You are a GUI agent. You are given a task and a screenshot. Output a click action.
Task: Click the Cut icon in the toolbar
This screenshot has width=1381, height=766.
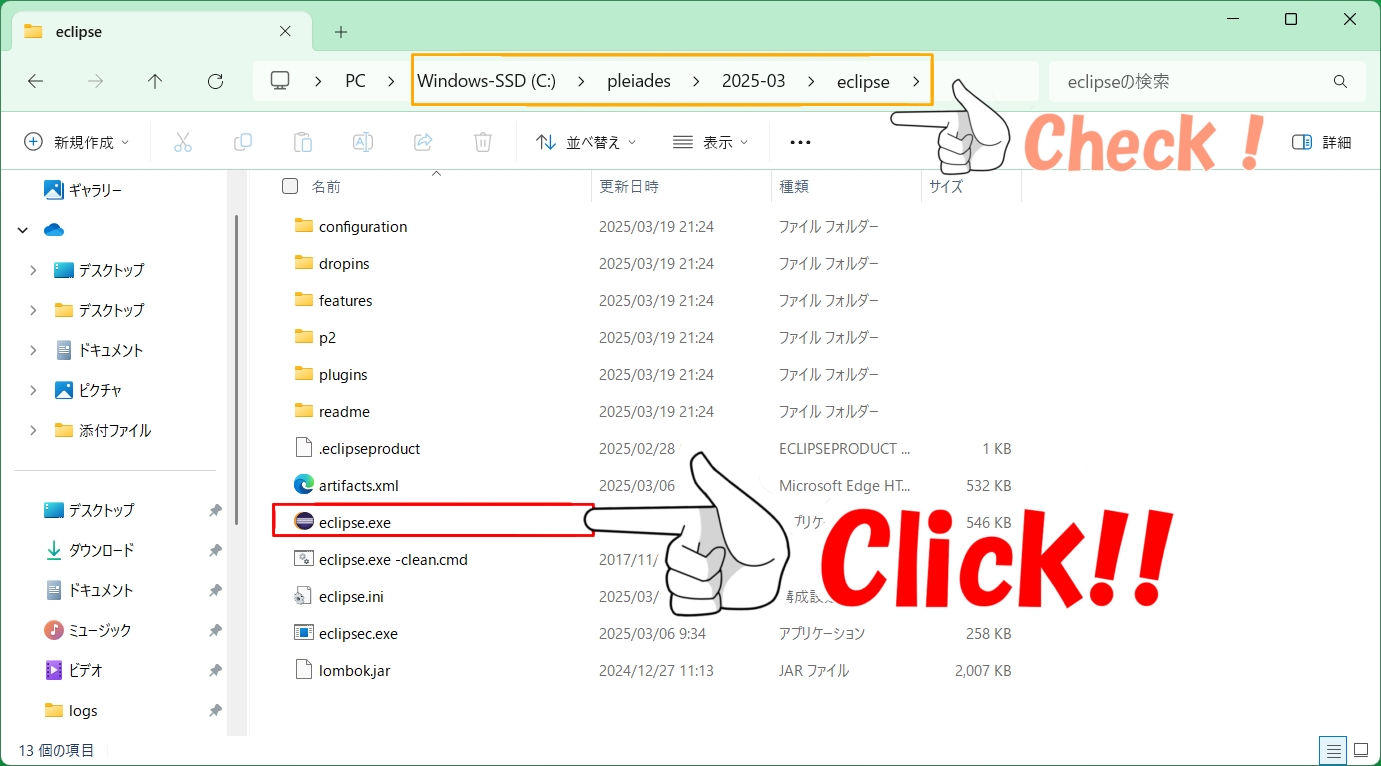182,141
